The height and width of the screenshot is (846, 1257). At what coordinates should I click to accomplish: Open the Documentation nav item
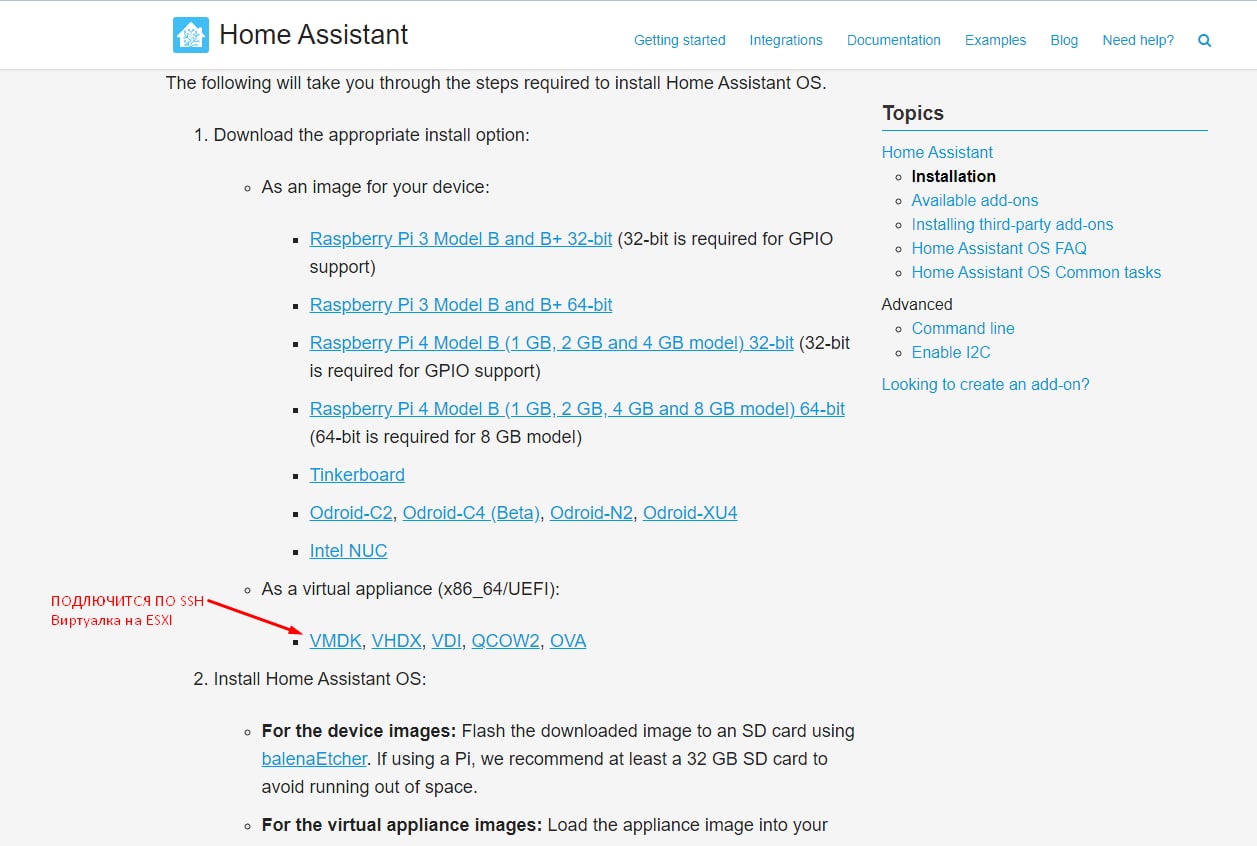coord(894,40)
